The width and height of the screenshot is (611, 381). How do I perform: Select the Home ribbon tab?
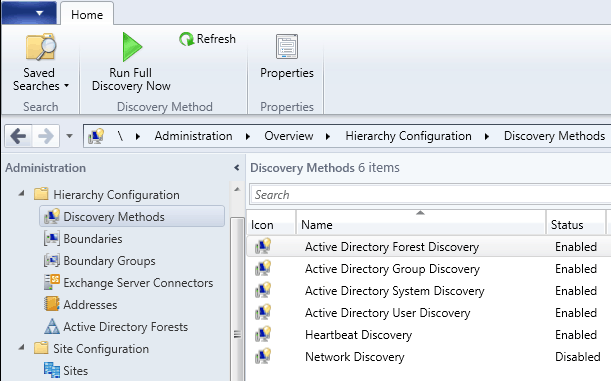click(87, 15)
